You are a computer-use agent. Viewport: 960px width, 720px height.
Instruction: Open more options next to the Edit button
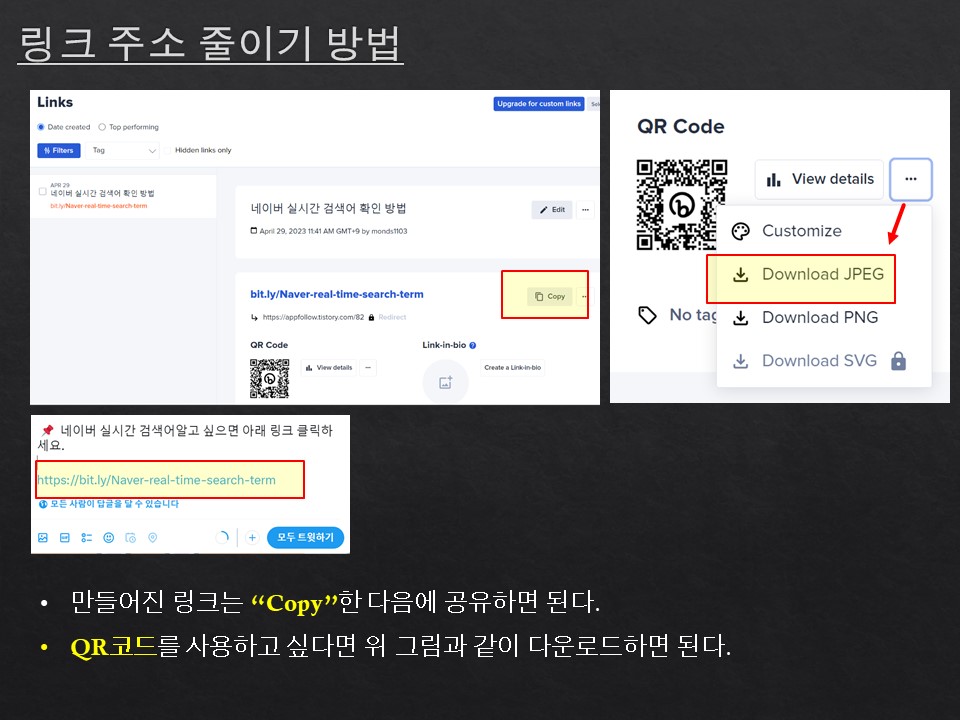pyautogui.click(x=585, y=209)
